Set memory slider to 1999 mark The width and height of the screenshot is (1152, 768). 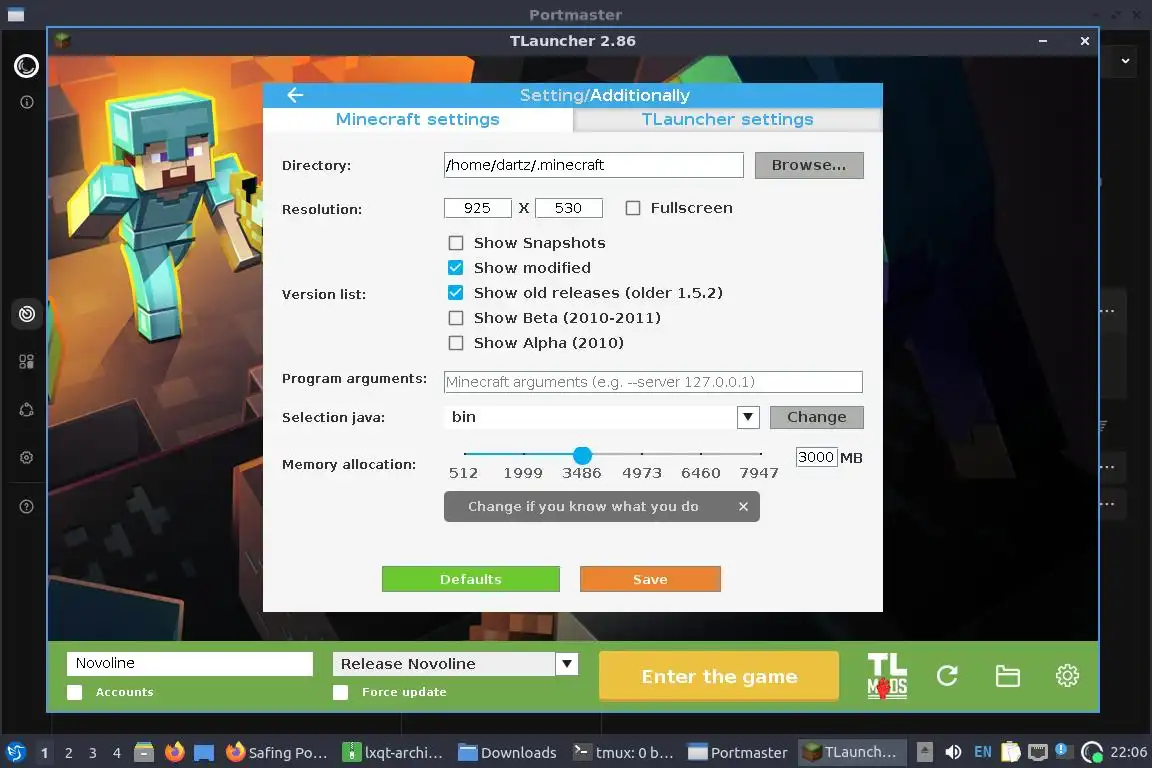click(523, 454)
